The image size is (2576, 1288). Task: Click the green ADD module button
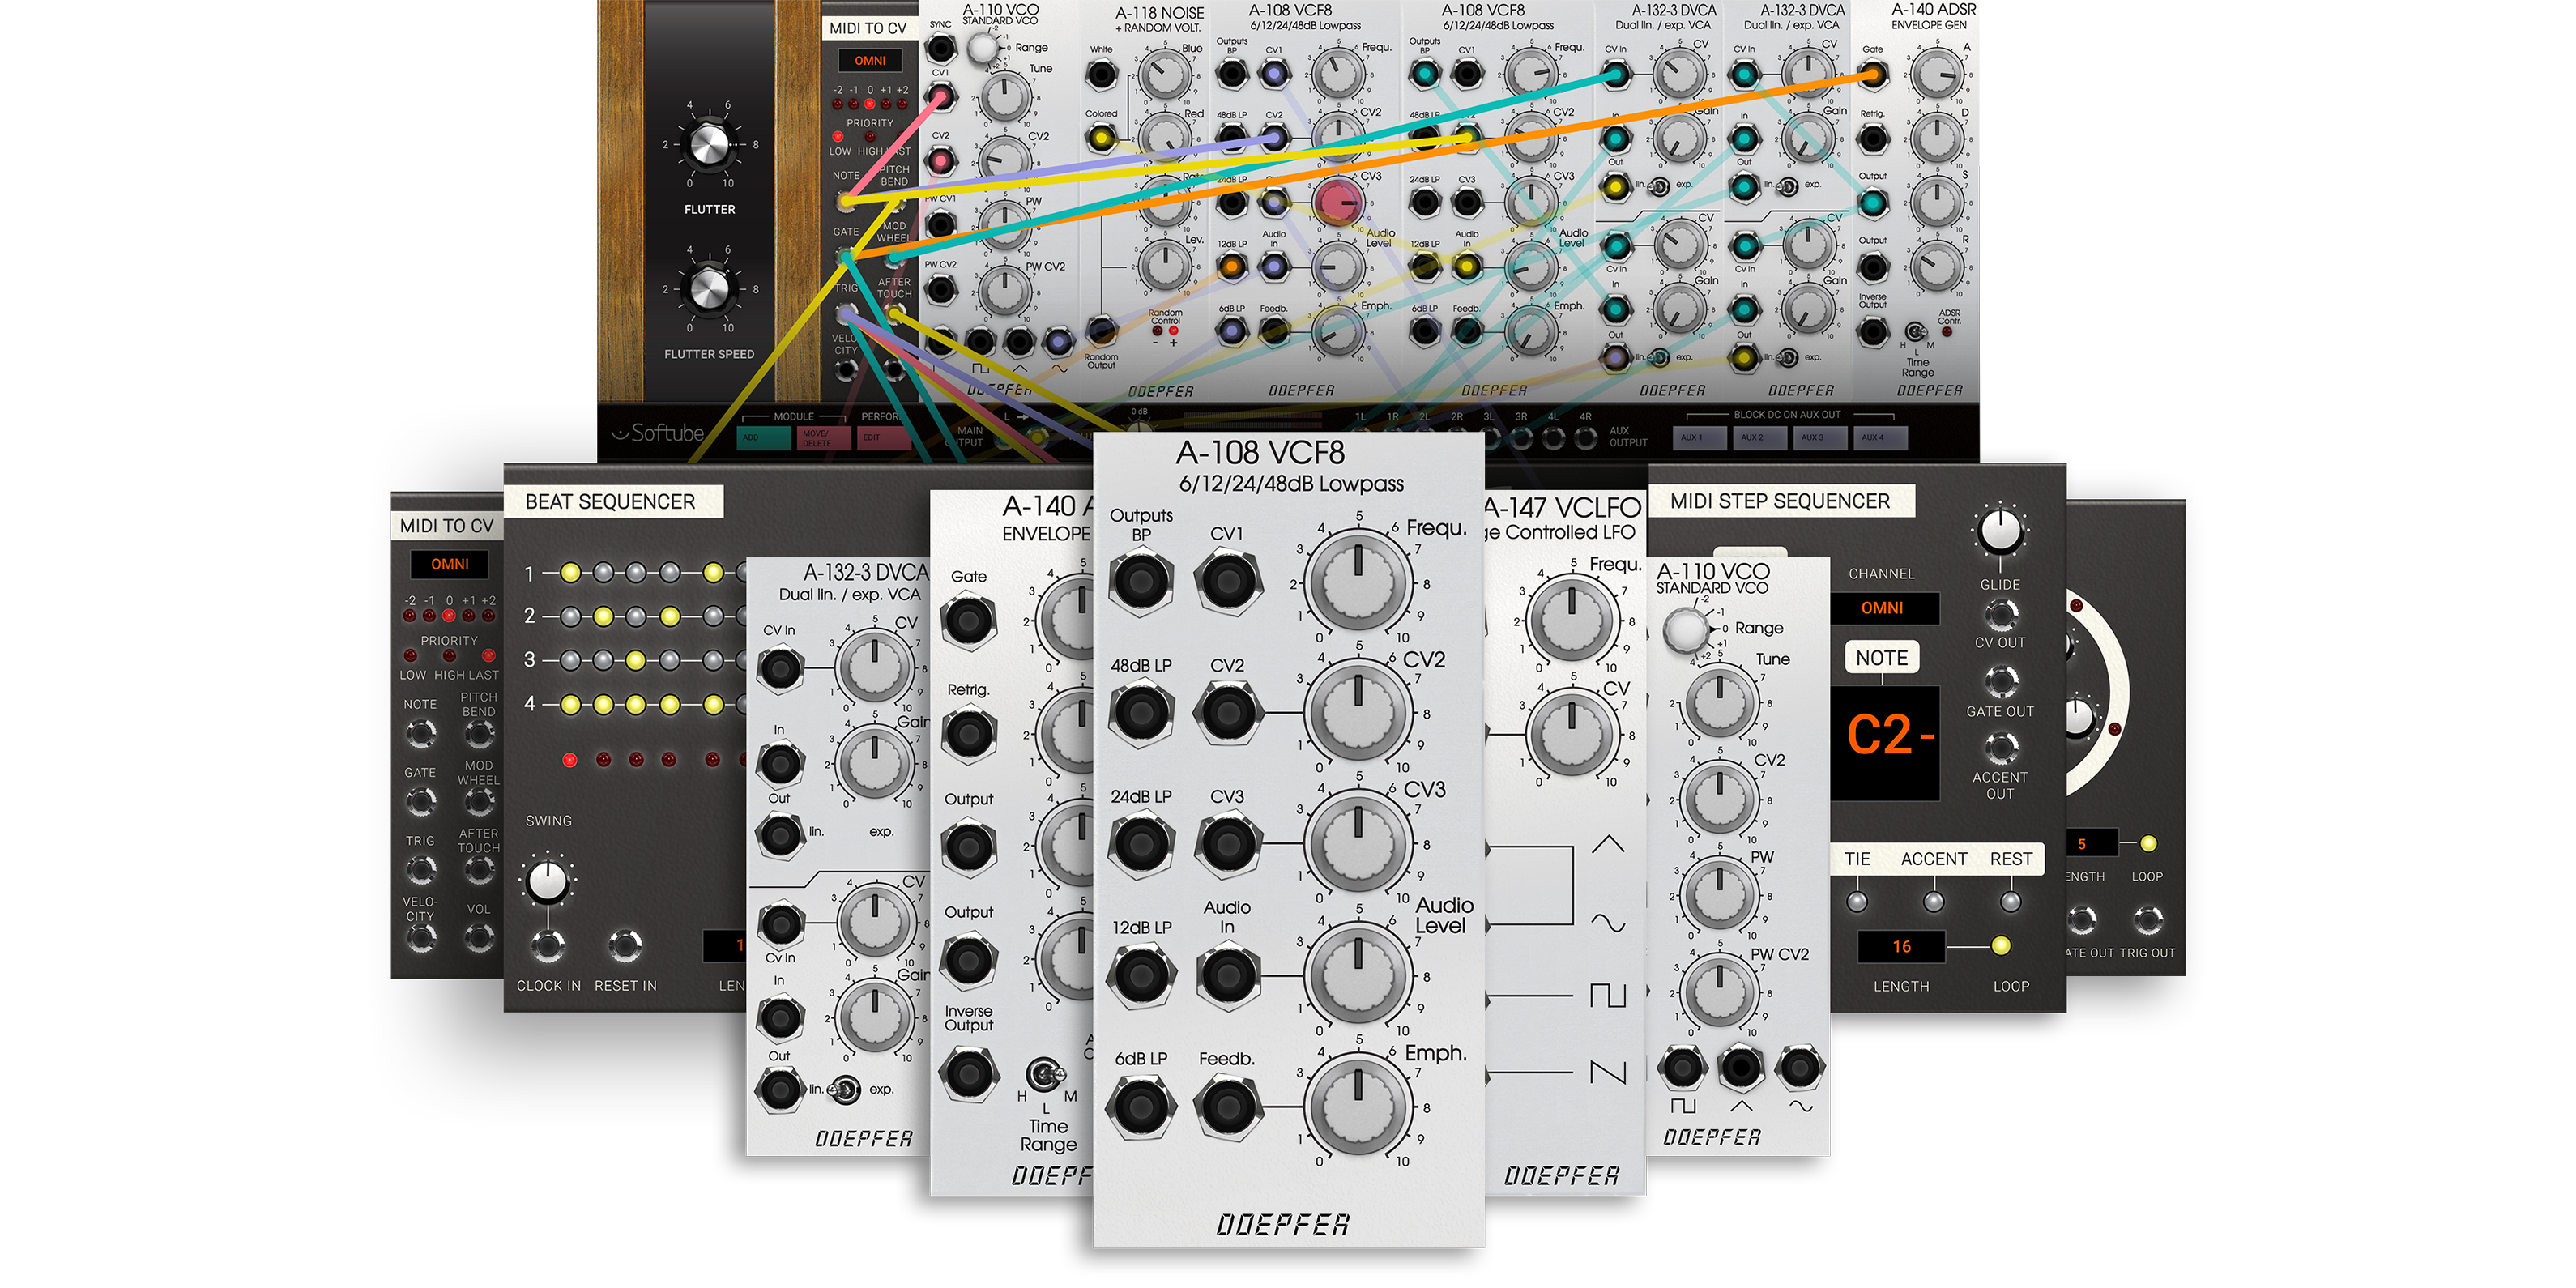pyautogui.click(x=764, y=438)
